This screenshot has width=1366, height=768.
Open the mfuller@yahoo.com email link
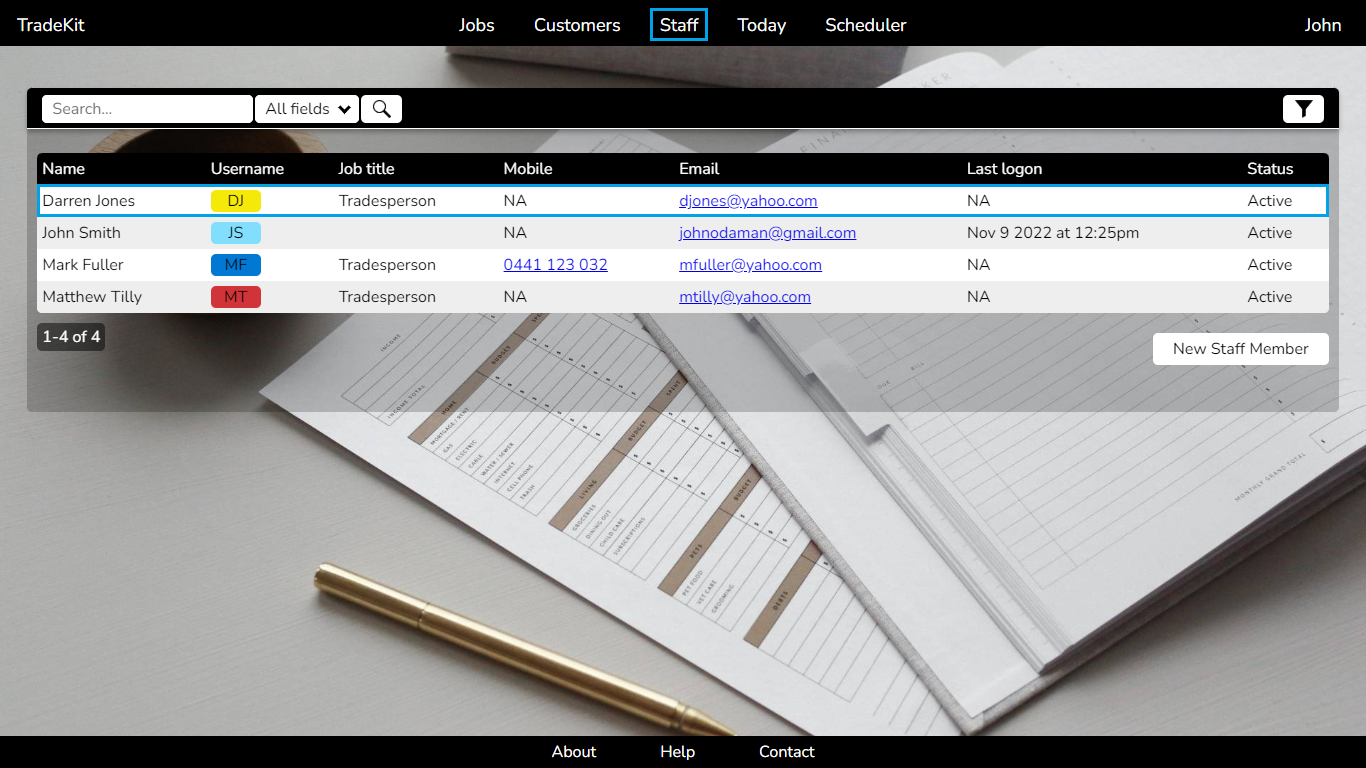tap(750, 265)
